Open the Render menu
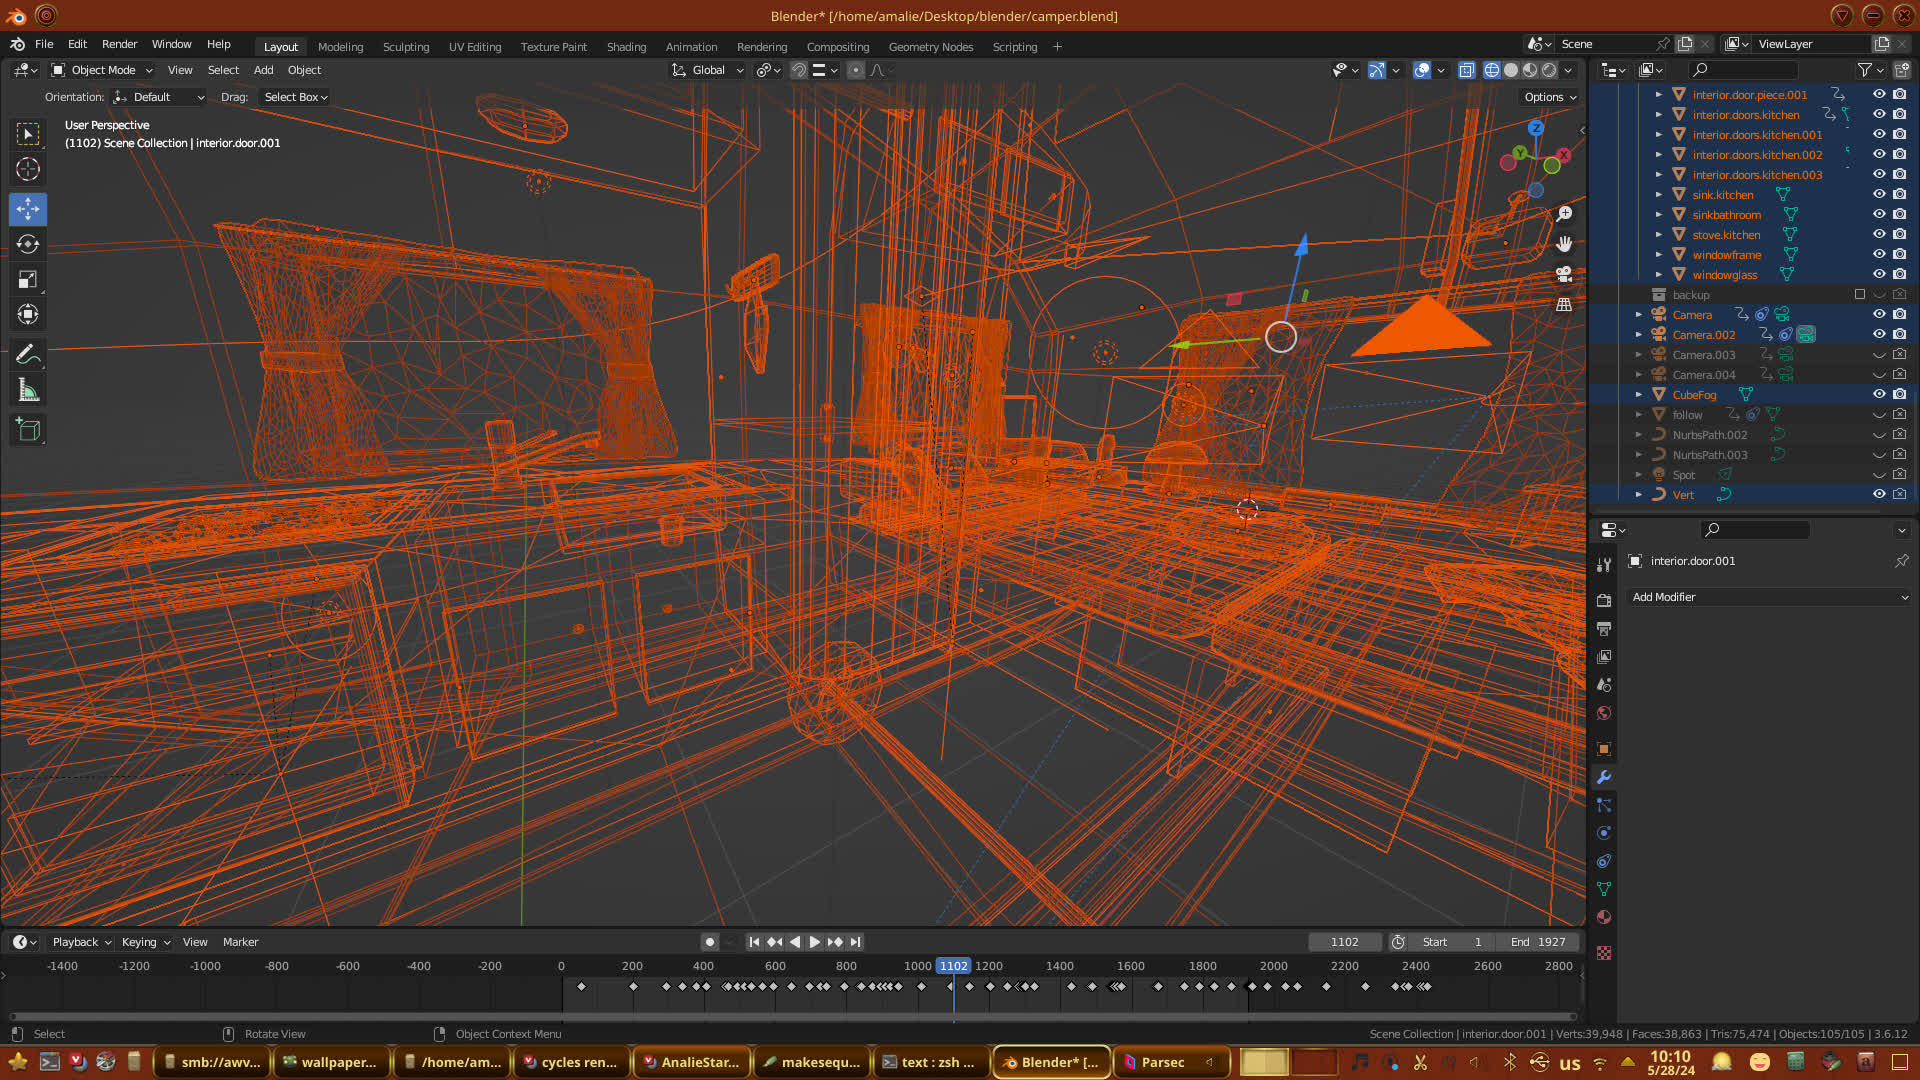 119,44
